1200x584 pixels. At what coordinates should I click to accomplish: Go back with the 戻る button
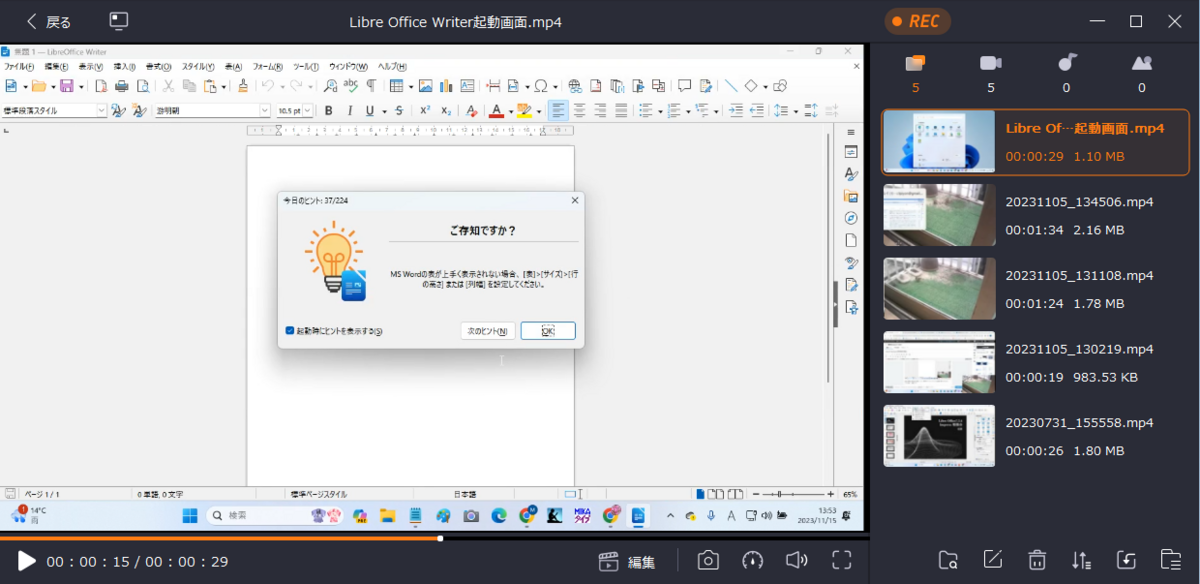point(49,21)
